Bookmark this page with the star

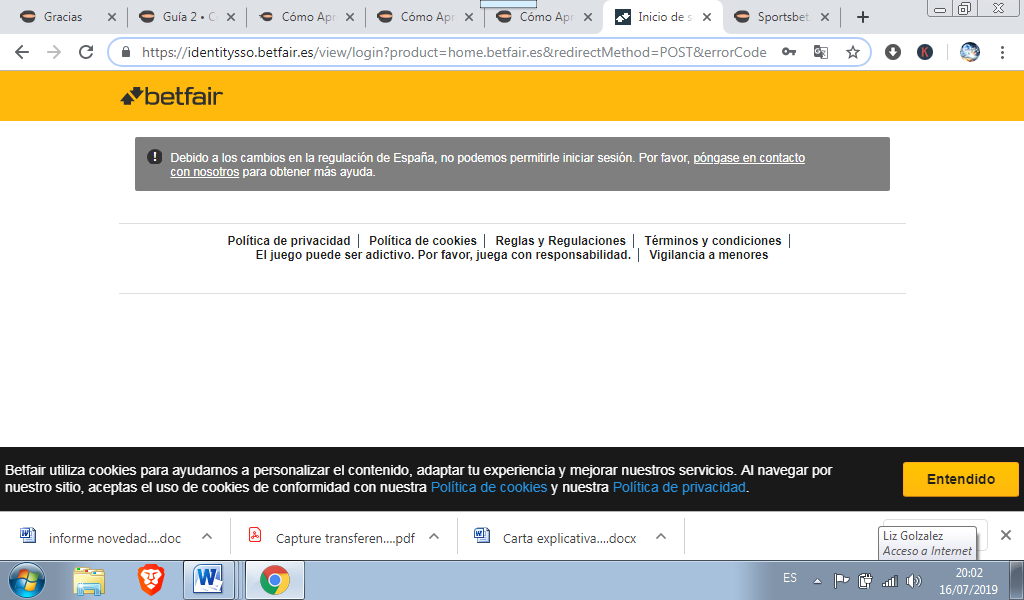pos(853,52)
